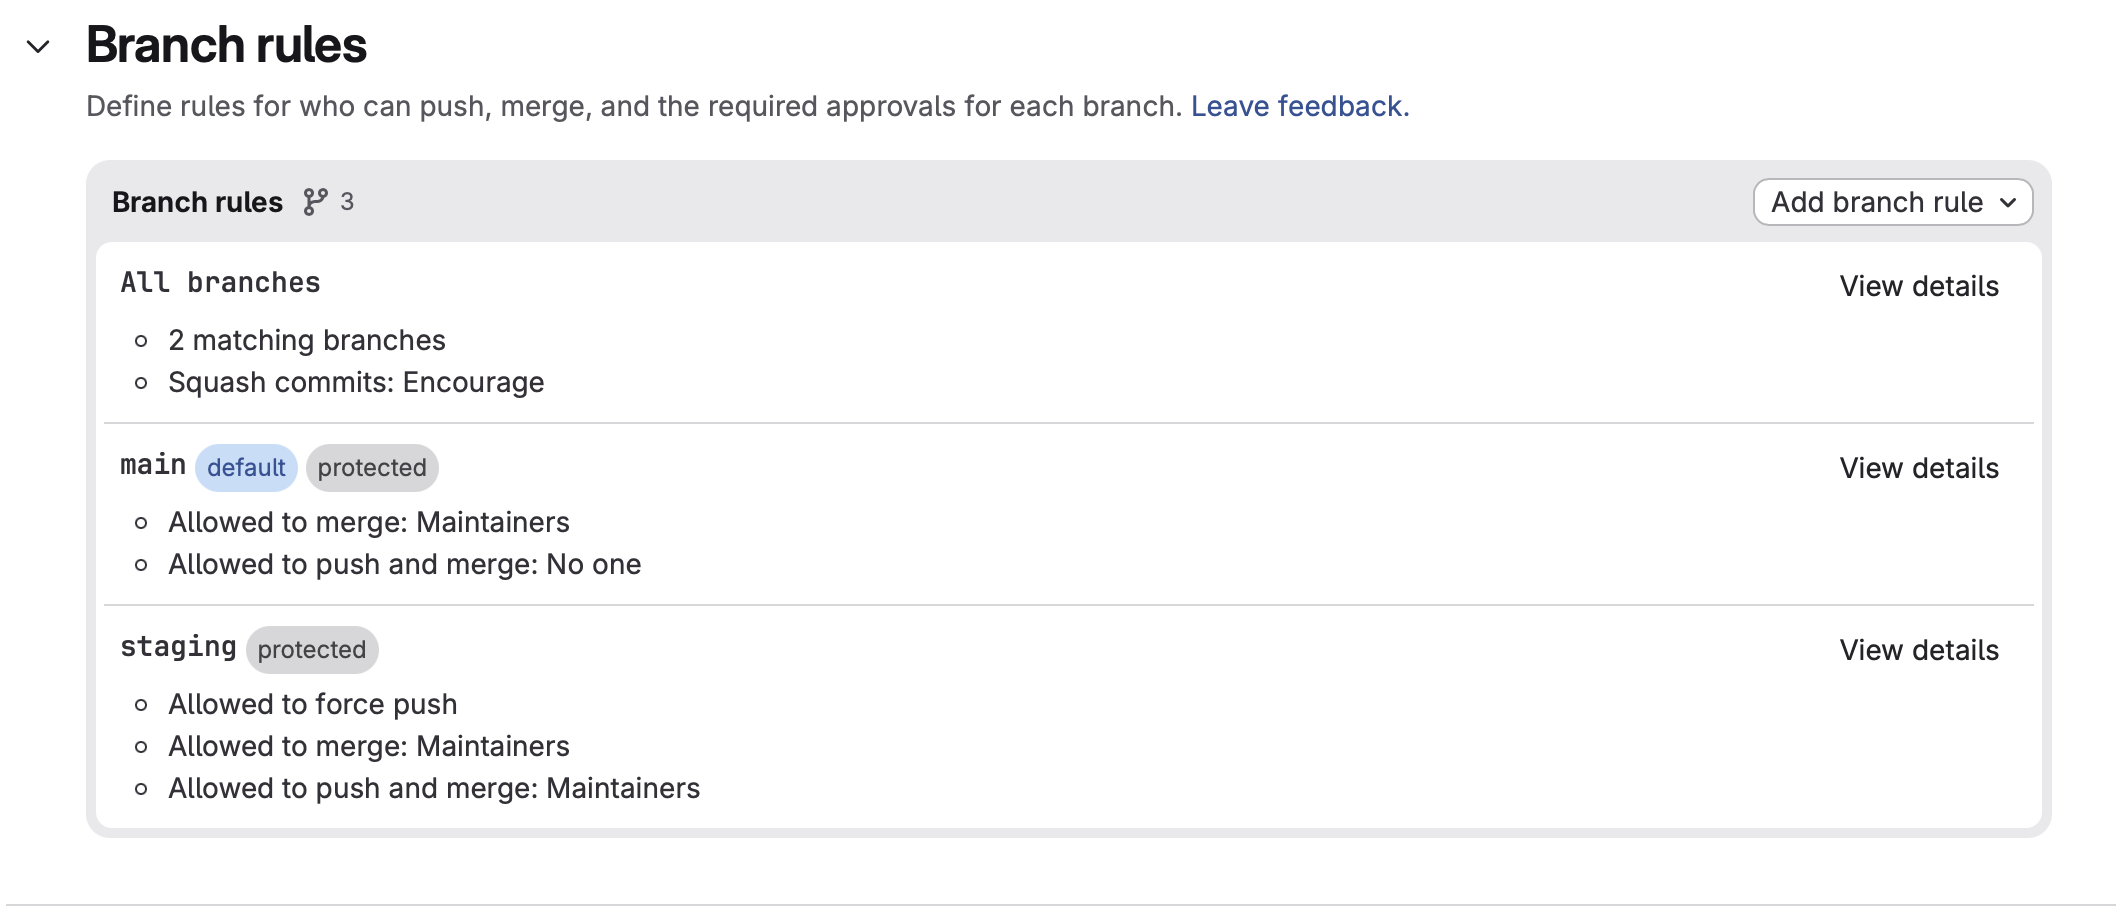The height and width of the screenshot is (908, 2126).
Task: Open the Leave feedback link
Action: [x=1300, y=106]
